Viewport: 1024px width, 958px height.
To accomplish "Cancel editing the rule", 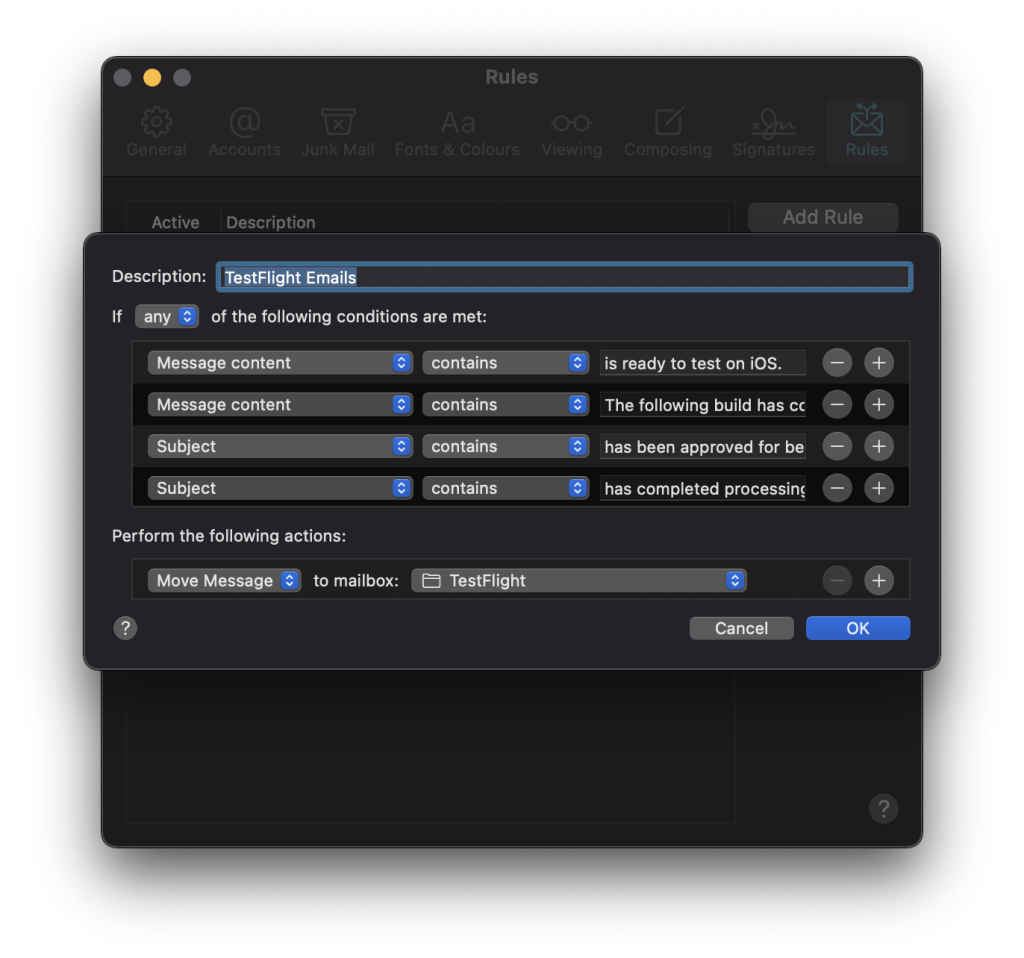I will (x=741, y=628).
